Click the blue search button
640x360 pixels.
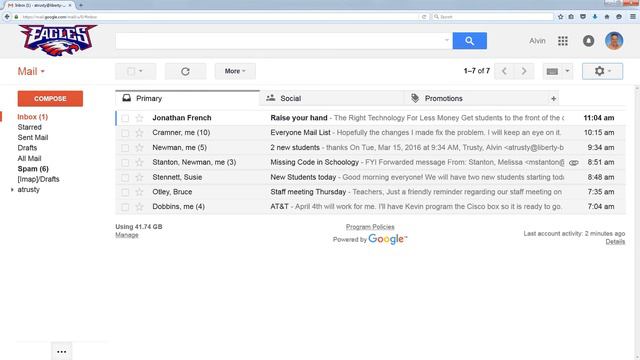click(469, 41)
